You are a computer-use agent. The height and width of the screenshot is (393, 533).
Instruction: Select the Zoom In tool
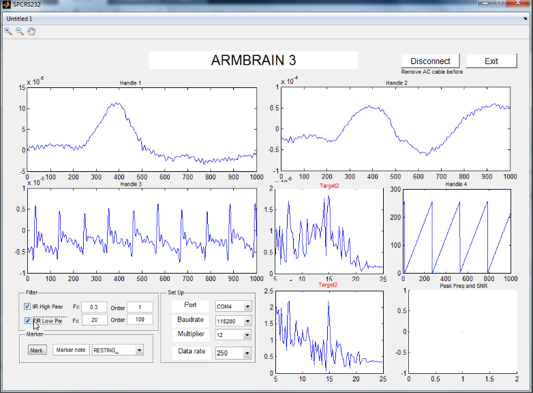(8, 32)
